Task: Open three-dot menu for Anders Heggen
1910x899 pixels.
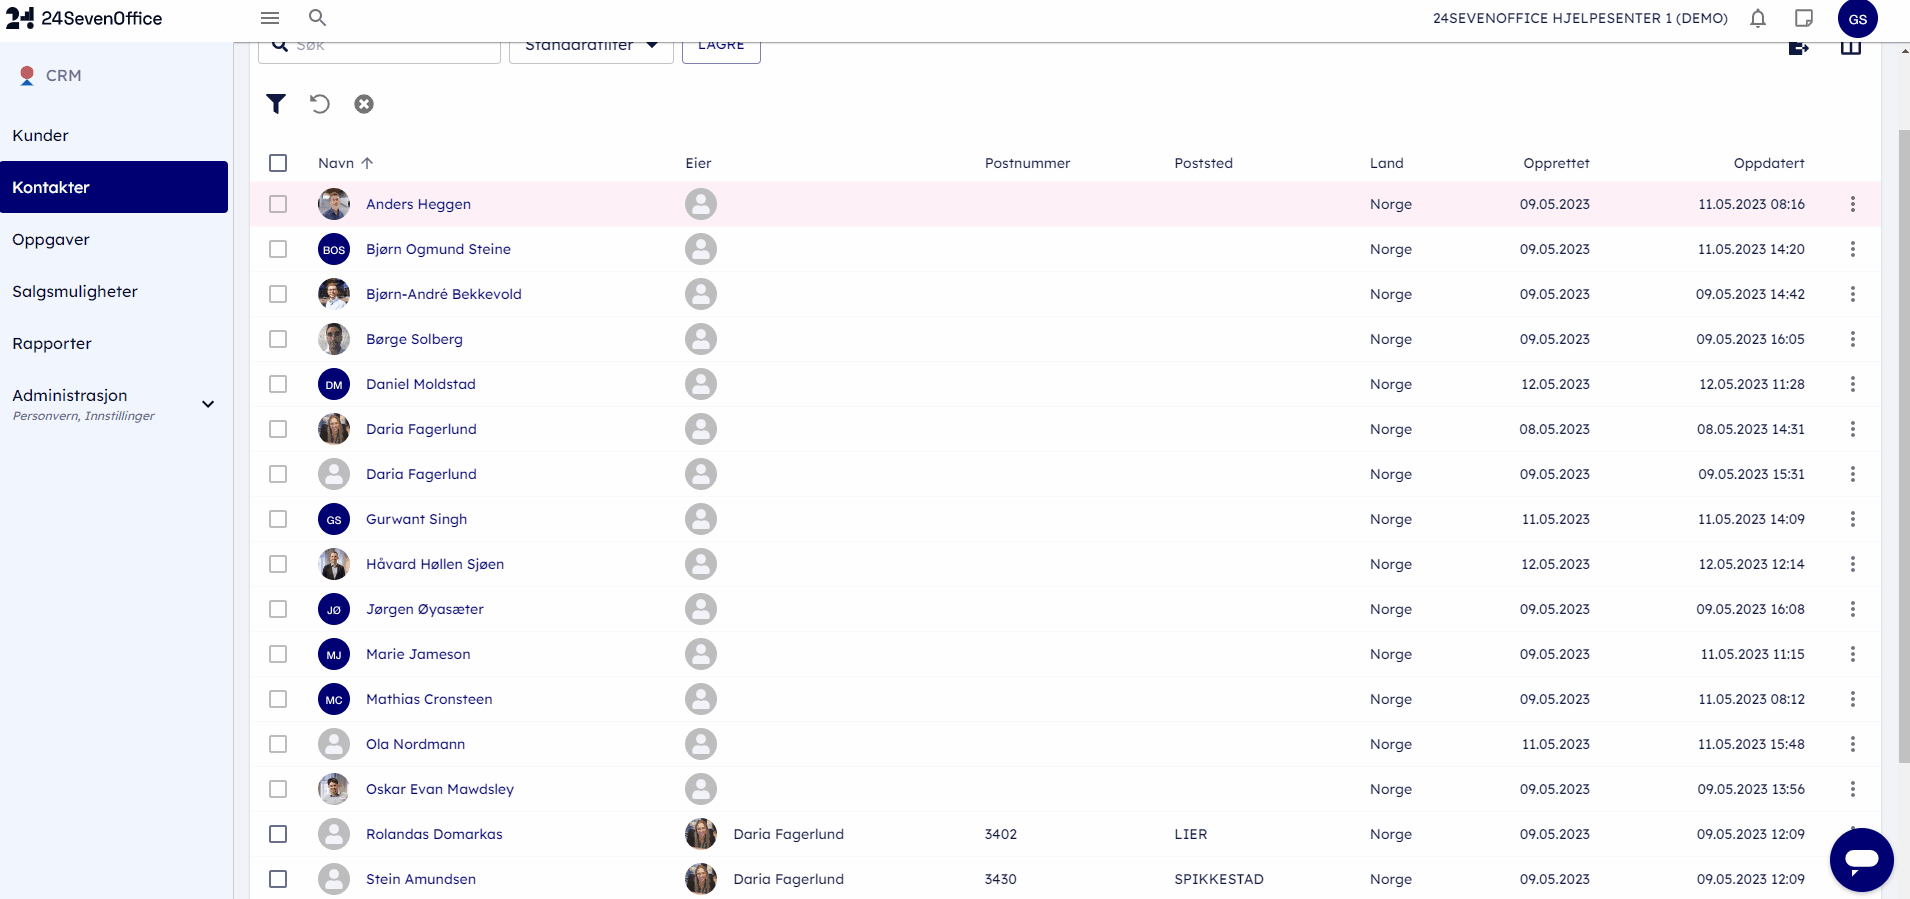Action: (x=1852, y=204)
